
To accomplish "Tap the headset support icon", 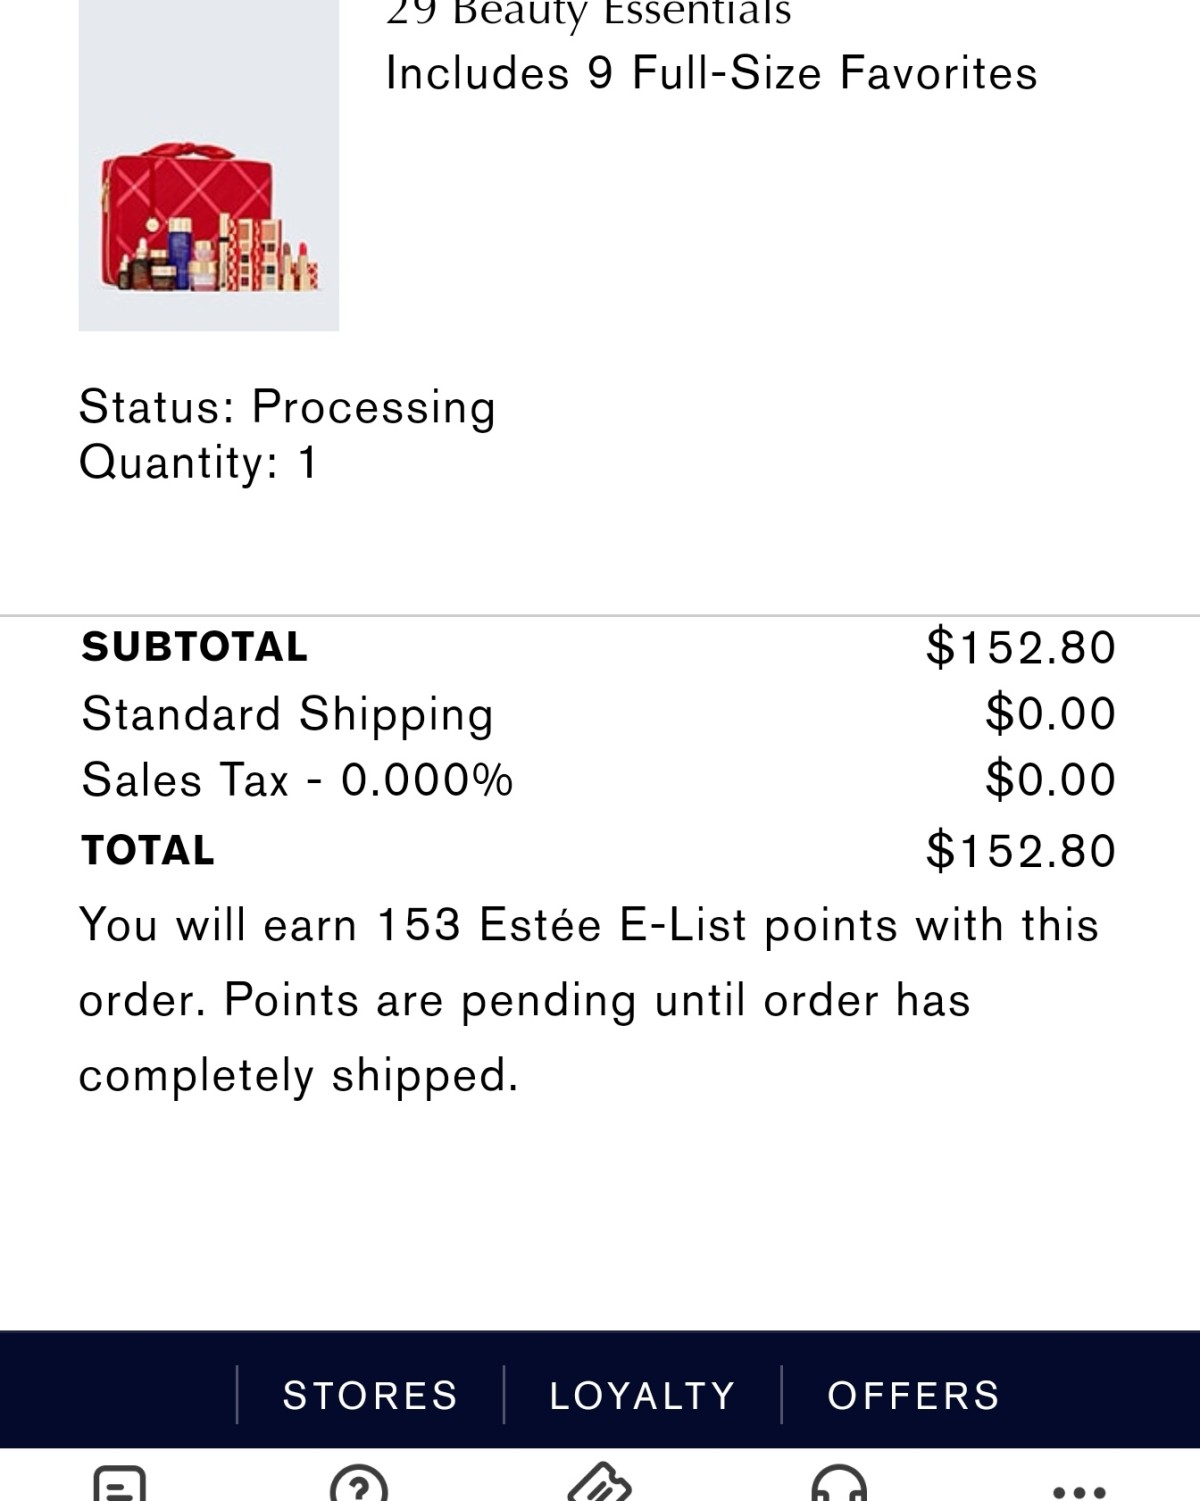I will pyautogui.click(x=839, y=1484).
